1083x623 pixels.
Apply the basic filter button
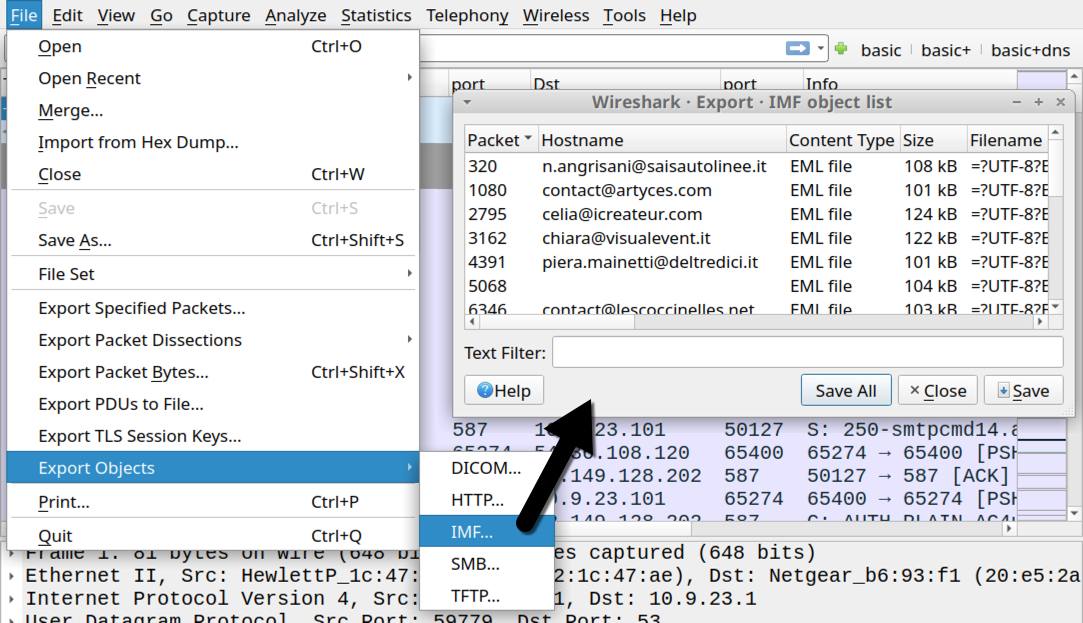[881, 50]
